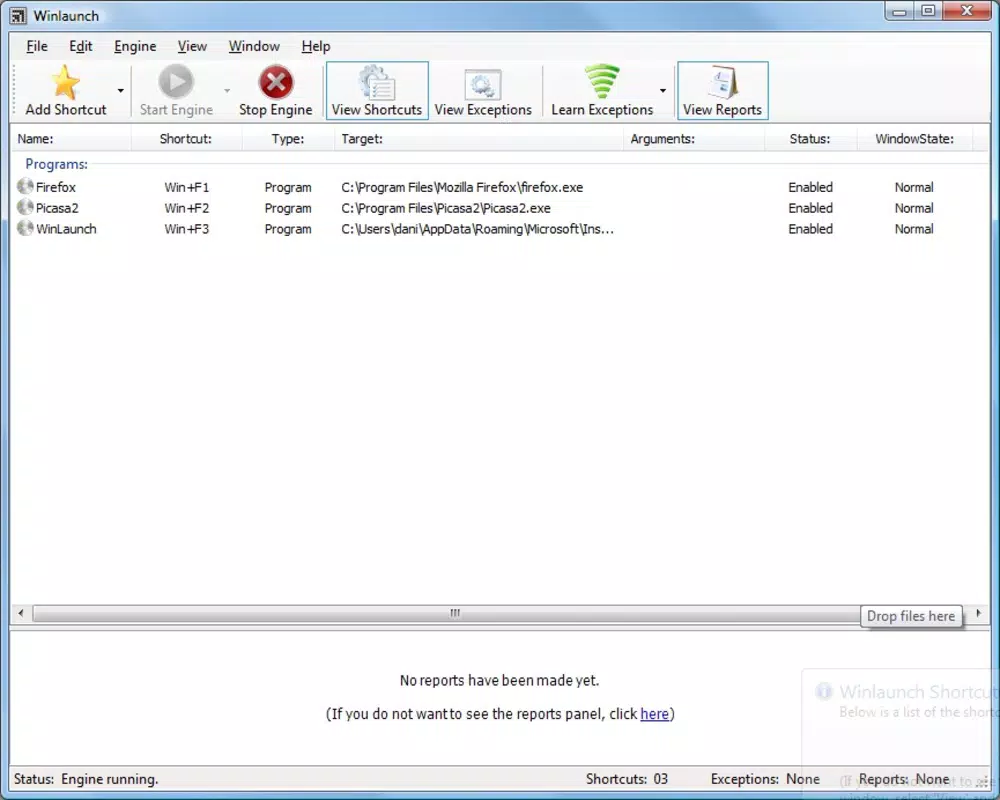Open the Help menu

tap(316, 46)
